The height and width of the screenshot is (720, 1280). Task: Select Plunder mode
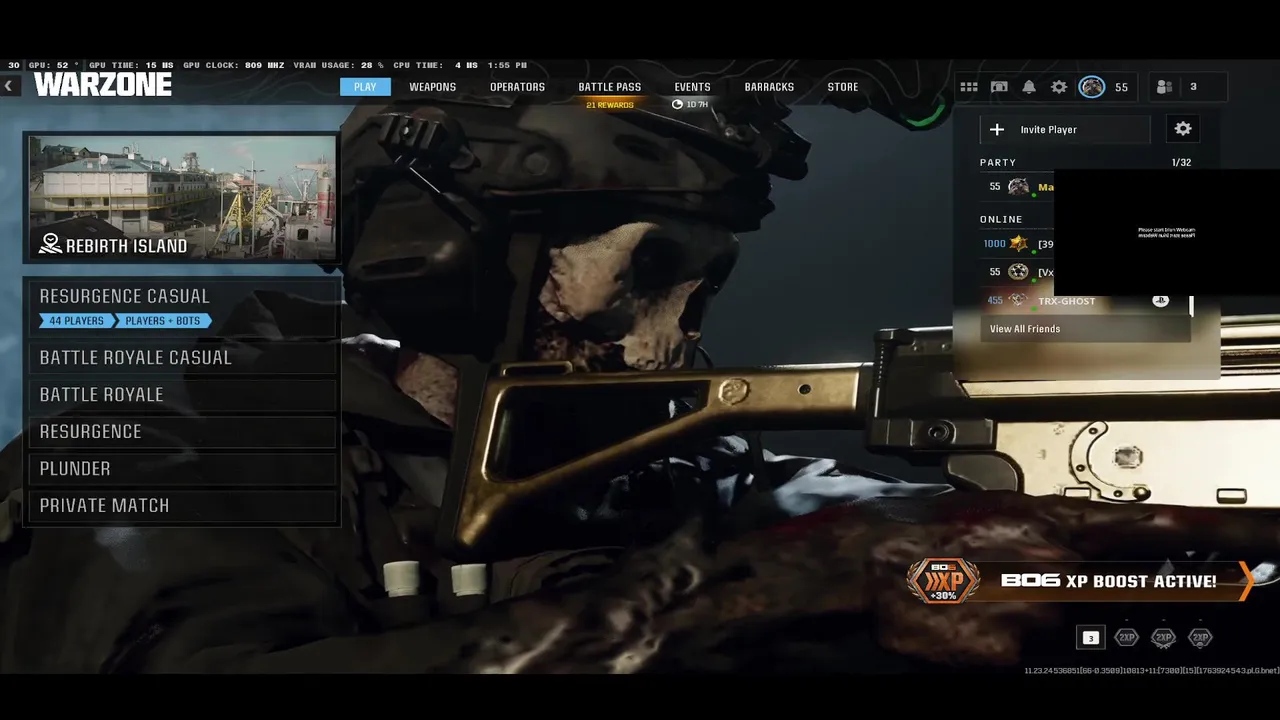coord(182,468)
